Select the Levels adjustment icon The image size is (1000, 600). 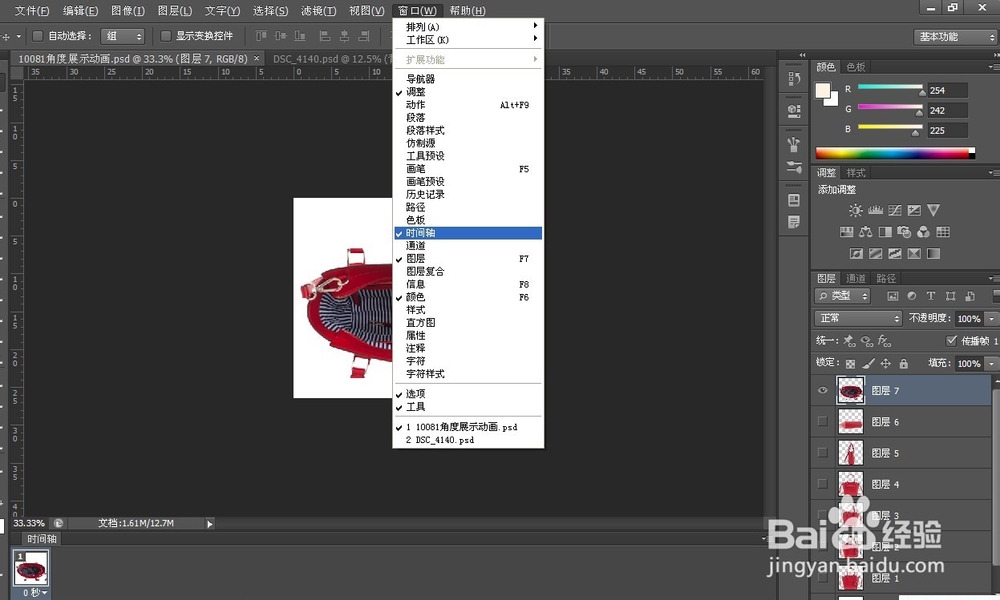pos(875,210)
